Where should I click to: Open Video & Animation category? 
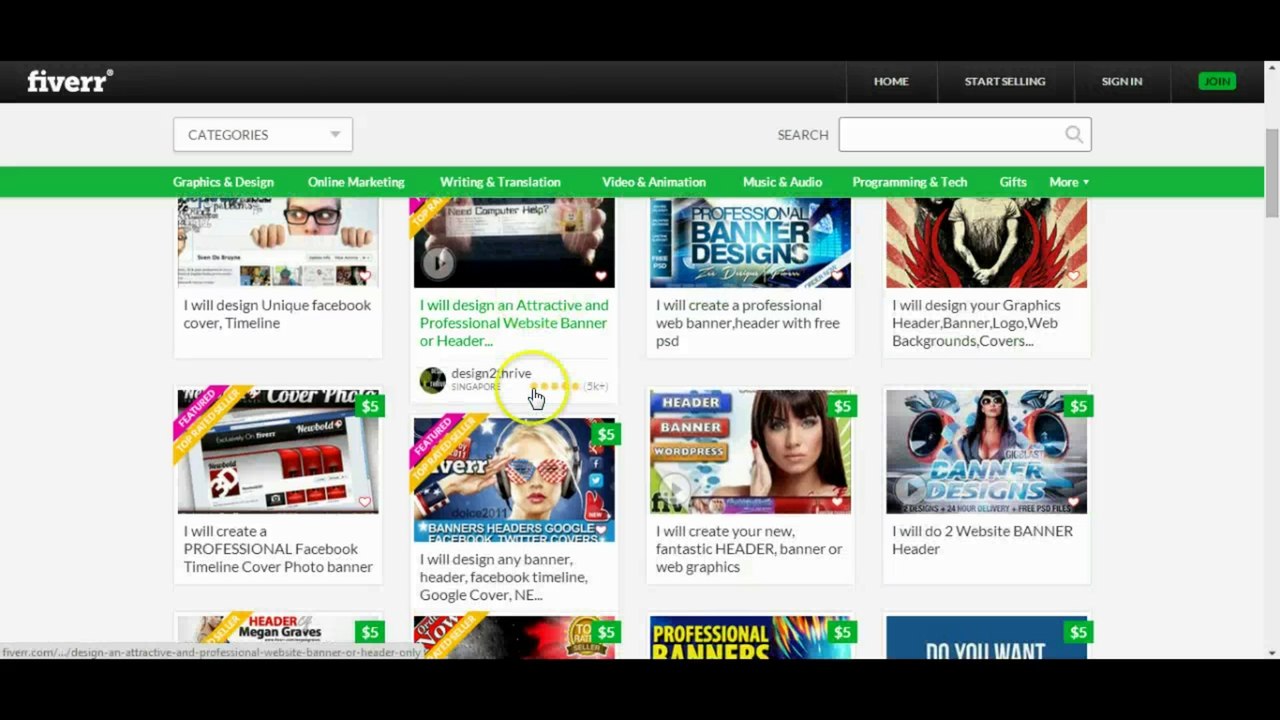(654, 182)
